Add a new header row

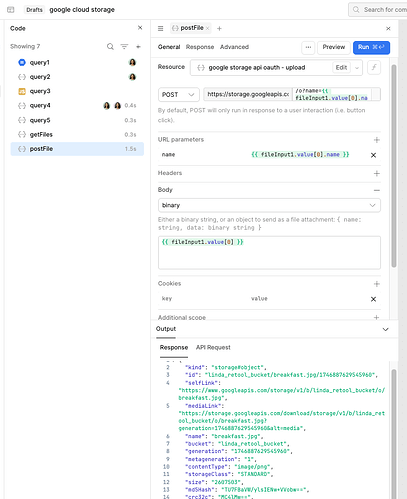pyautogui.click(x=377, y=173)
